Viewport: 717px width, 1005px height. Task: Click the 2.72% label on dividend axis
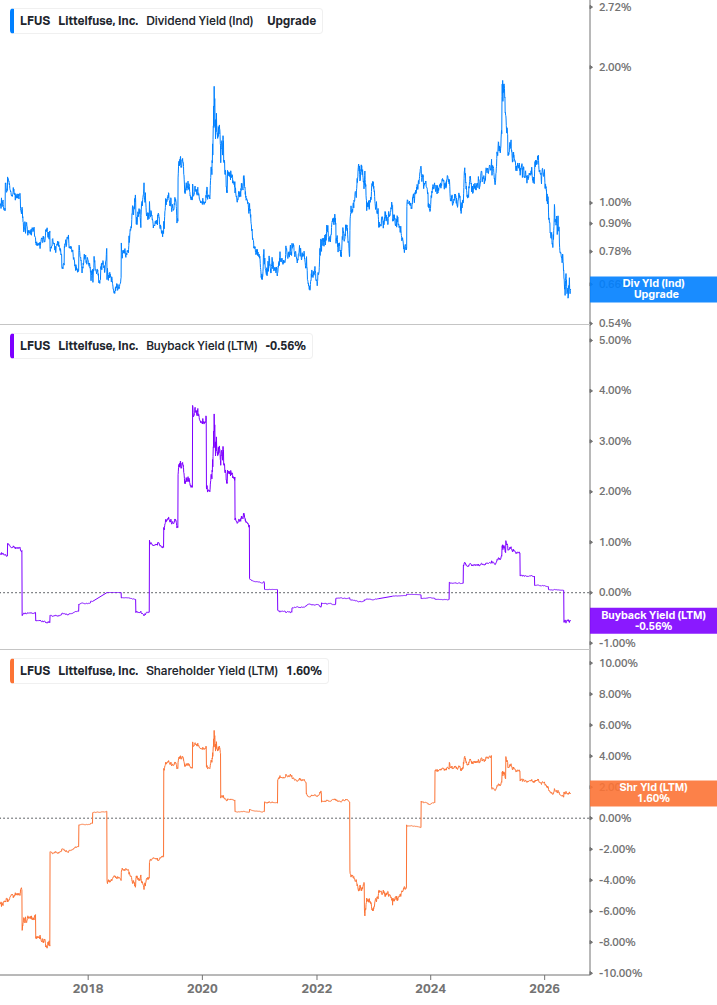pyautogui.click(x=615, y=8)
